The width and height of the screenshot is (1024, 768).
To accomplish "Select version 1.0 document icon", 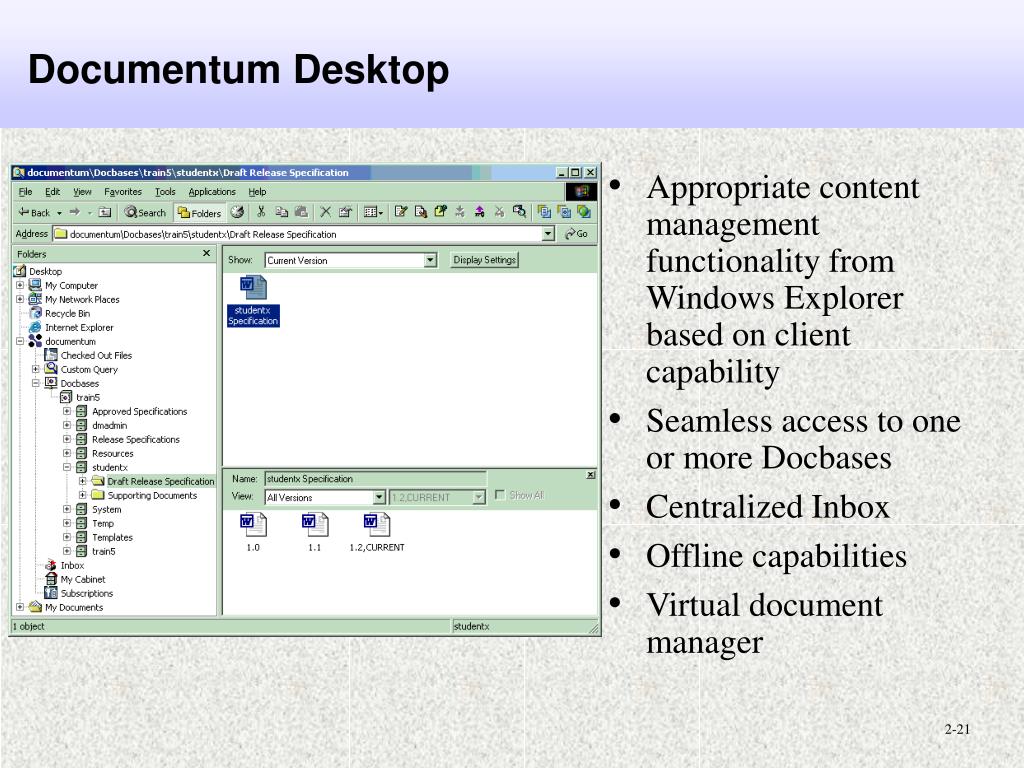I will [x=253, y=532].
